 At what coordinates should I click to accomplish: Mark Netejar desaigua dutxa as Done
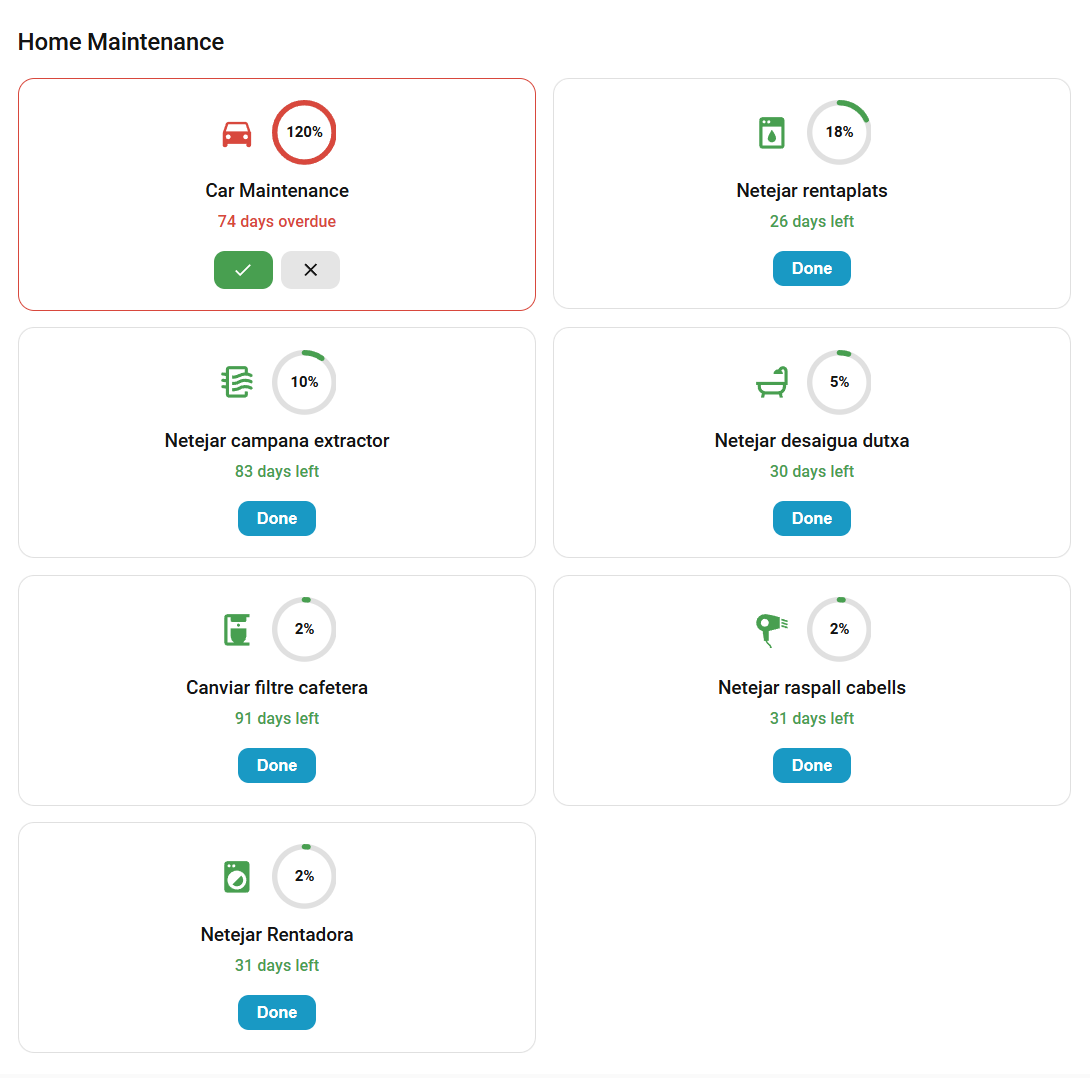[811, 518]
